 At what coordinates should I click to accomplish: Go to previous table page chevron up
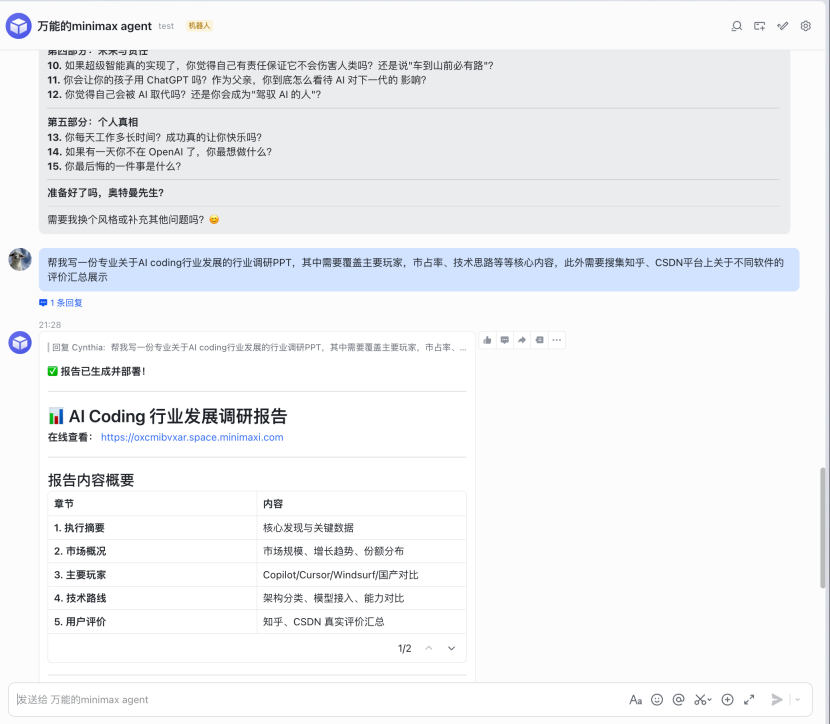coord(429,648)
